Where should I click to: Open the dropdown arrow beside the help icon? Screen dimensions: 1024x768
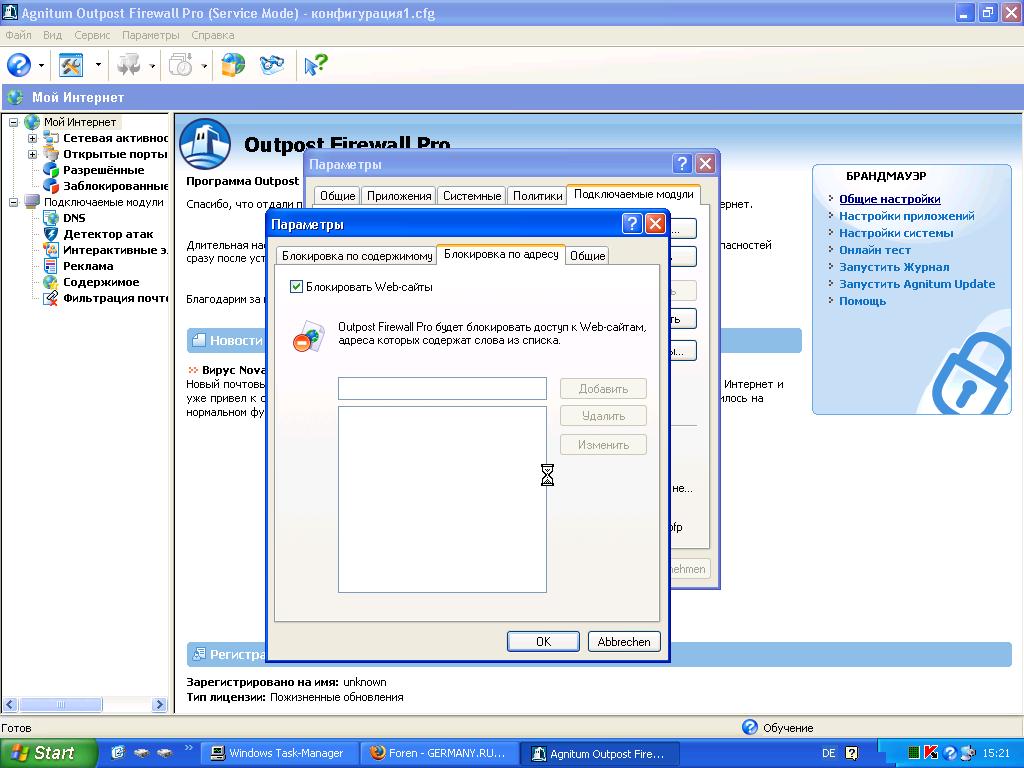pos(41,65)
